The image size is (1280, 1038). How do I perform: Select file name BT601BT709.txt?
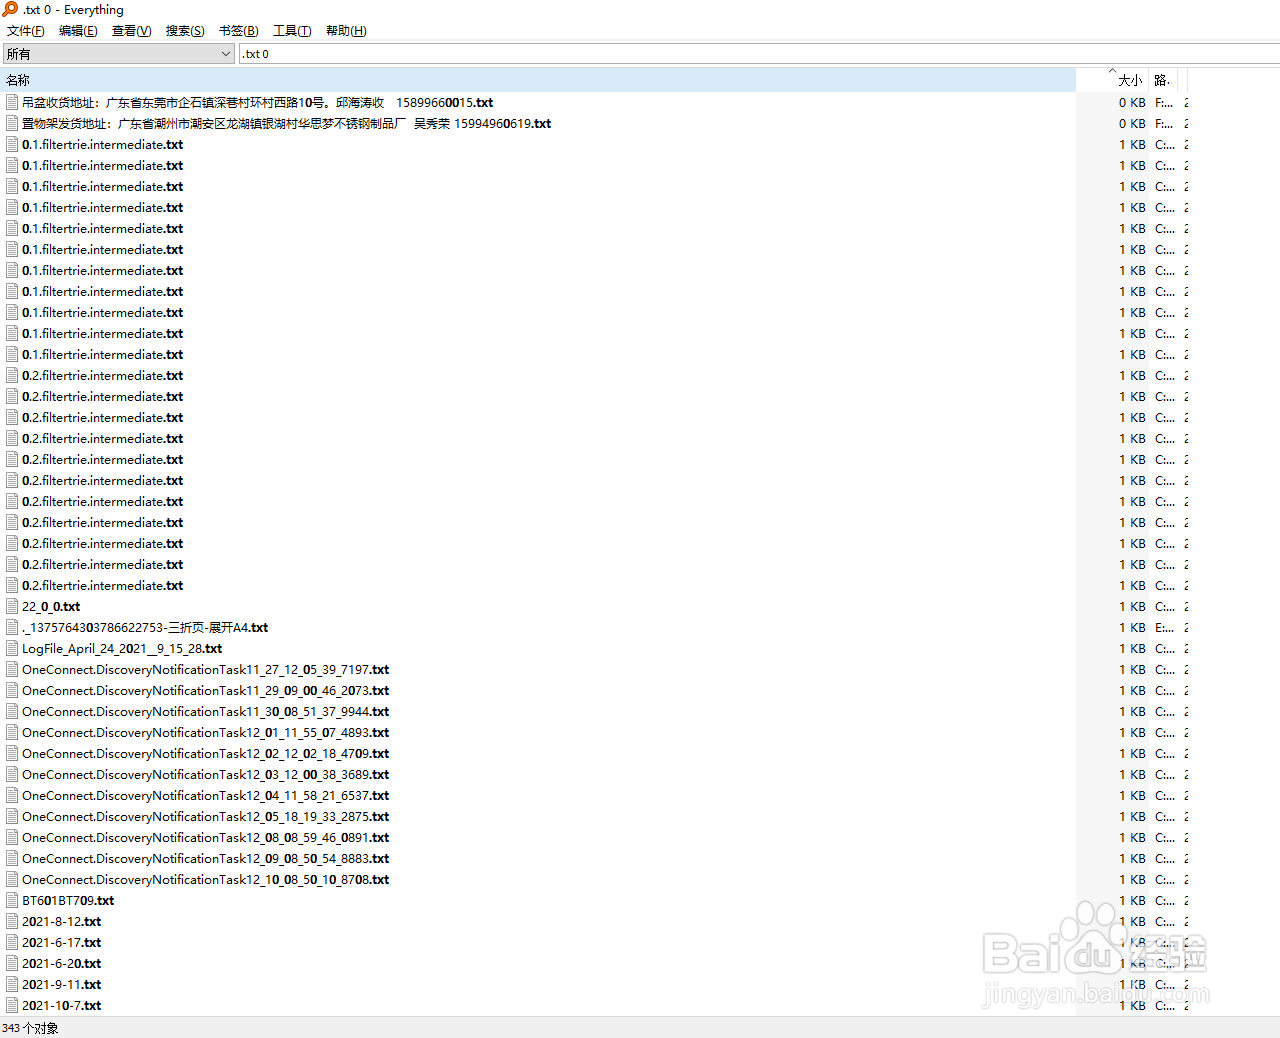[68, 901]
